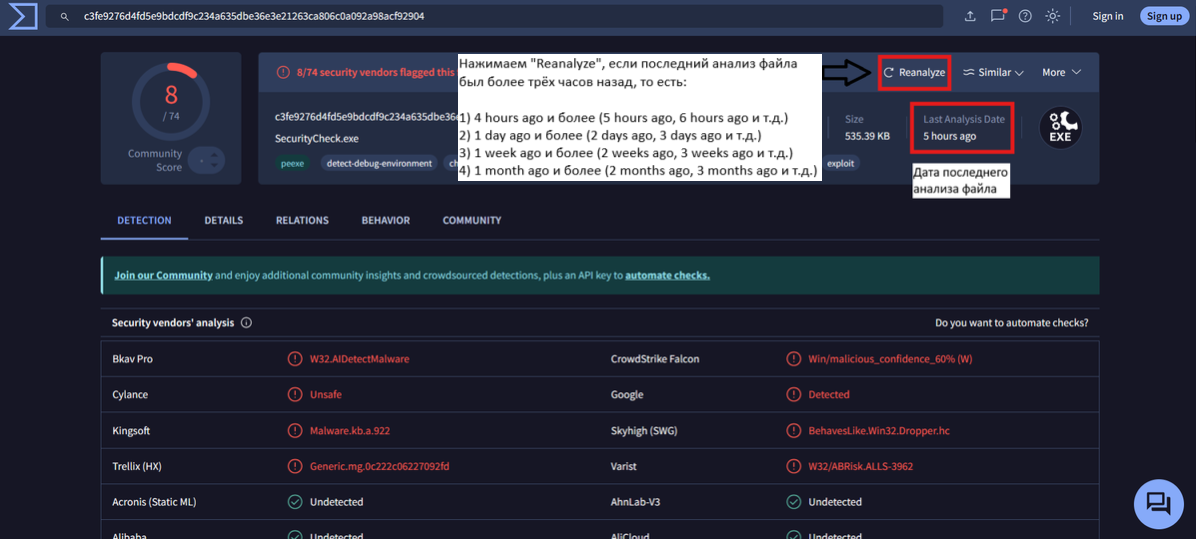Screen dimensions: 1196x539
Task: Open the chat bubble button
Action: [x=1159, y=504]
